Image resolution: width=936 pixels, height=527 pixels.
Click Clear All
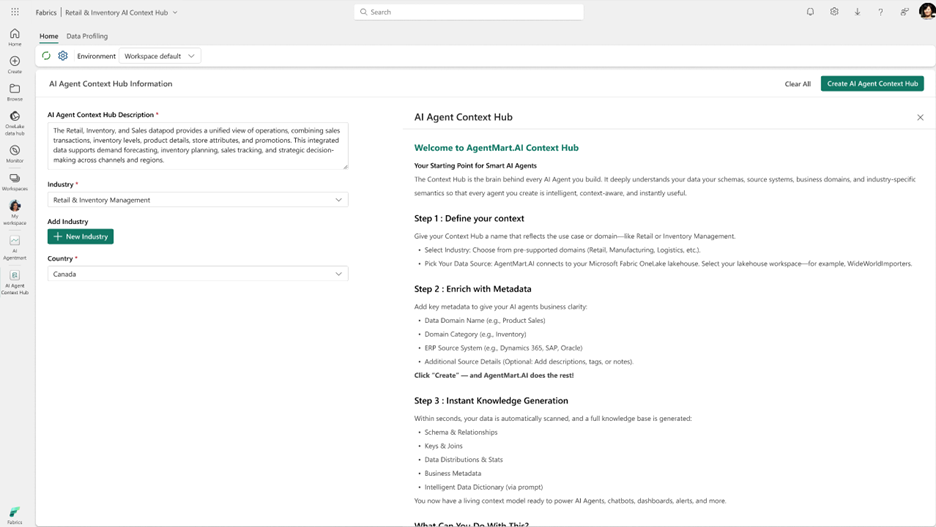(798, 84)
